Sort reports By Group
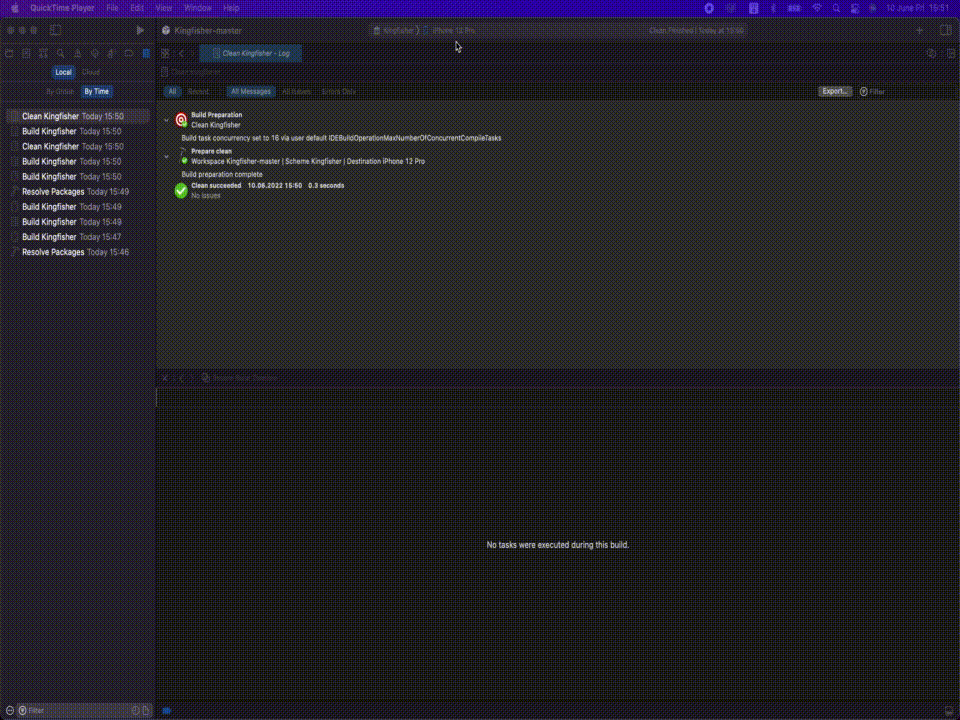The height and width of the screenshot is (720, 960). pyautogui.click(x=60, y=91)
